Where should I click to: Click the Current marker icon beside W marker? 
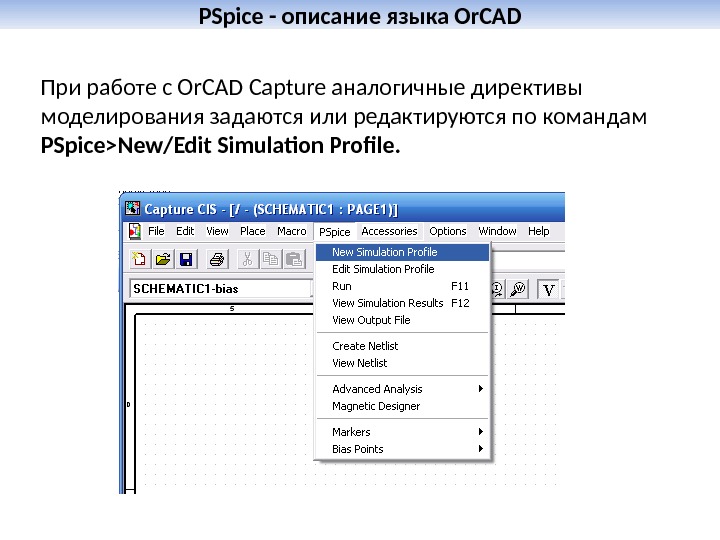pyautogui.click(x=498, y=289)
